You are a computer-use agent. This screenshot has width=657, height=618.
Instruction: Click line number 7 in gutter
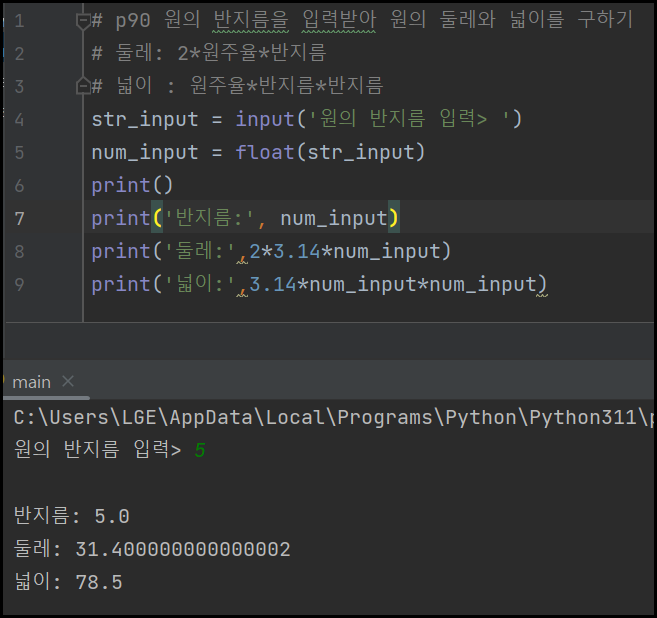(x=19, y=219)
